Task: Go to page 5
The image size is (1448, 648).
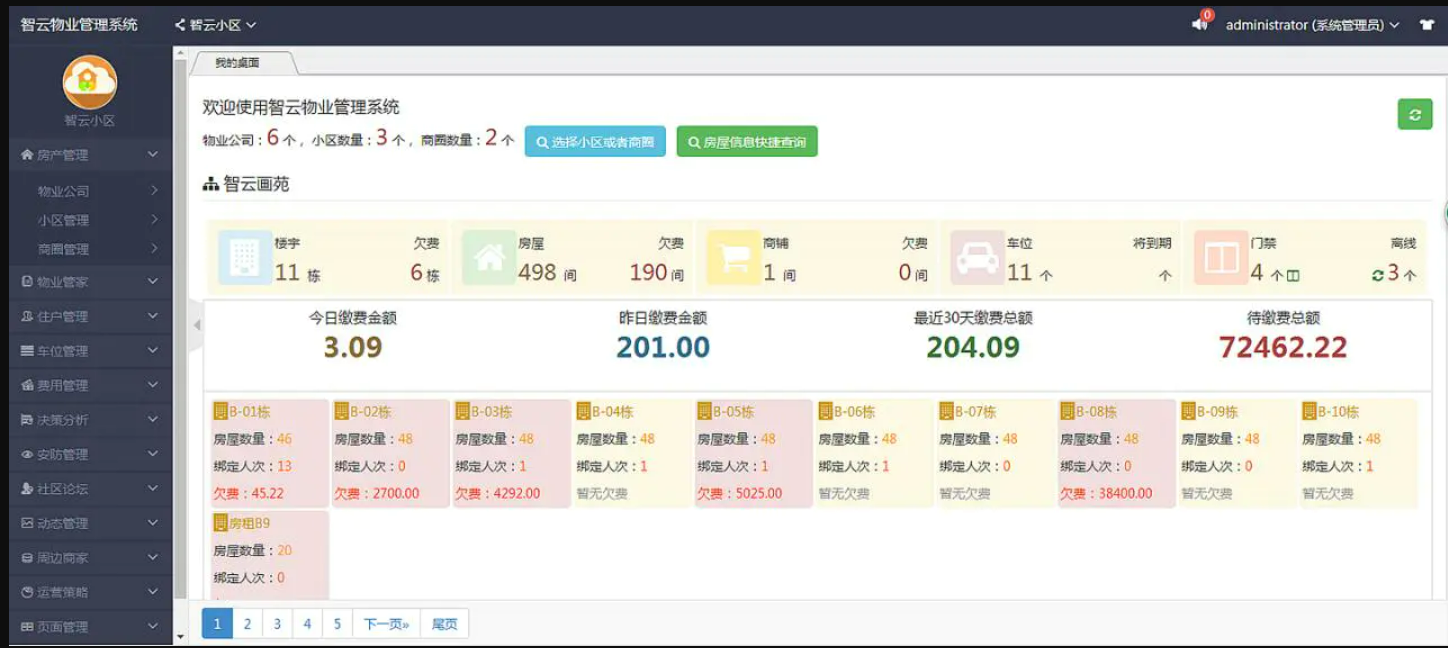Action: click(x=337, y=624)
